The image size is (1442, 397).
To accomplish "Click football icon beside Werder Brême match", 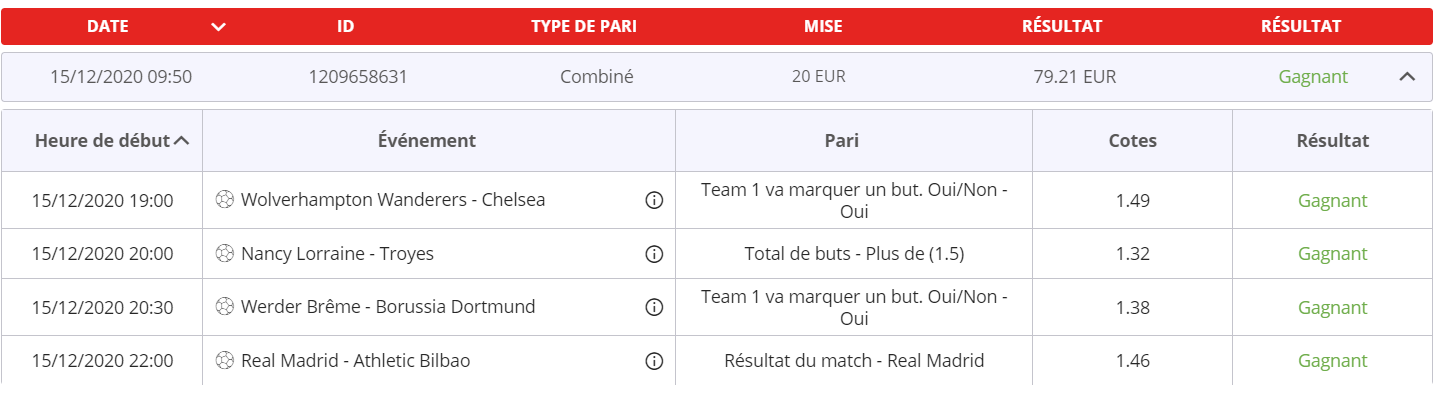I will pos(224,307).
